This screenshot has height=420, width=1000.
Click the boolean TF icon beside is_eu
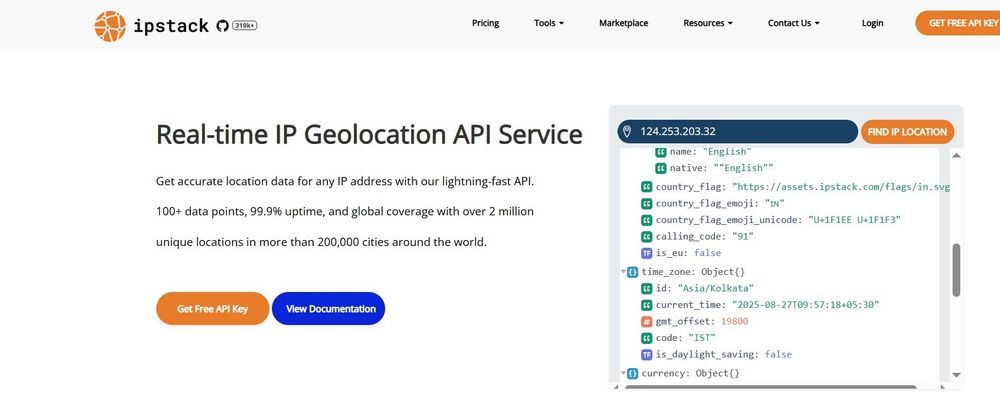pyautogui.click(x=647, y=253)
